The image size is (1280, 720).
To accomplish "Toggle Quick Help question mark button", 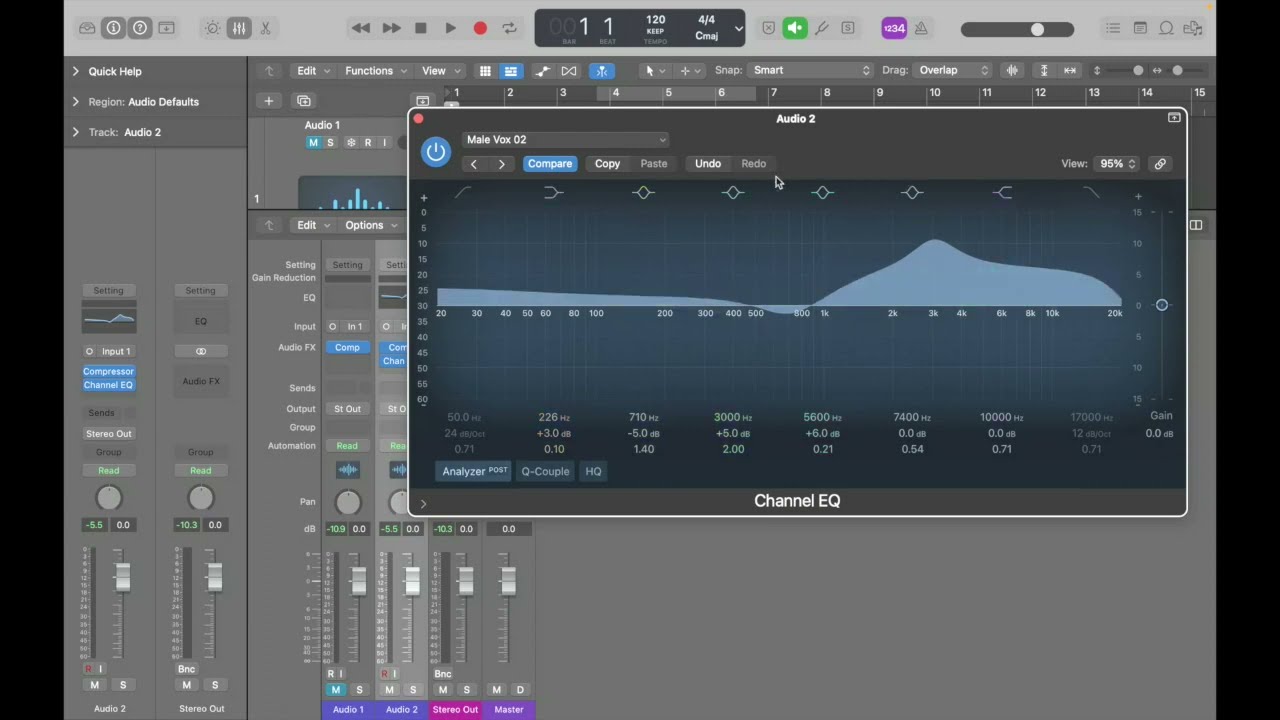I will [x=140, y=28].
